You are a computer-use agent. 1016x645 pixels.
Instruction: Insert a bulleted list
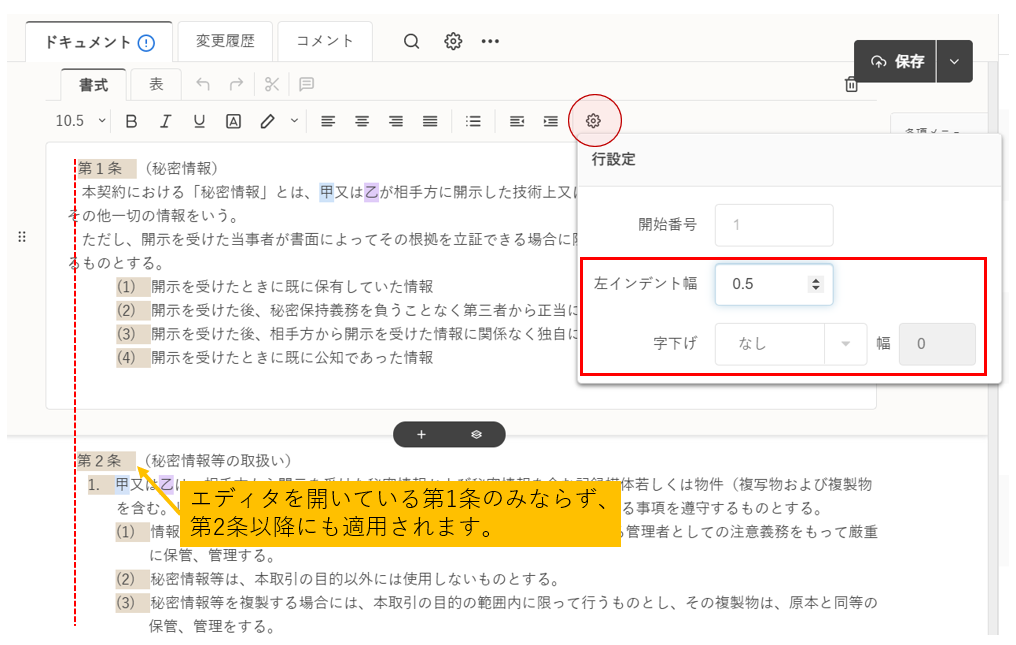[474, 121]
